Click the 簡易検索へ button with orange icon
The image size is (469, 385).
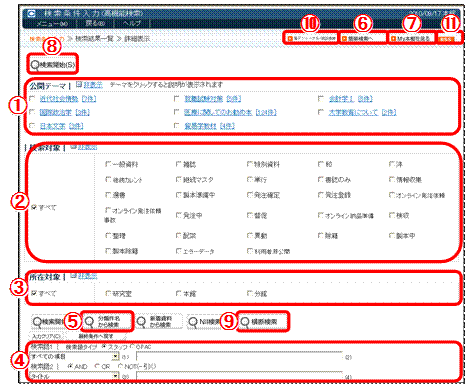362,38
